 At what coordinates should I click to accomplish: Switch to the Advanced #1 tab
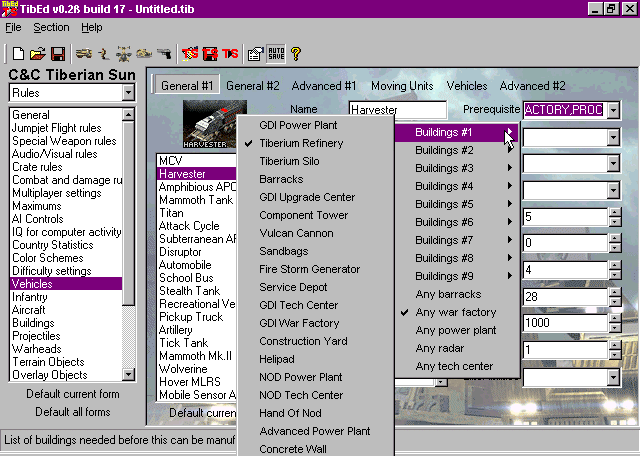tap(324, 86)
